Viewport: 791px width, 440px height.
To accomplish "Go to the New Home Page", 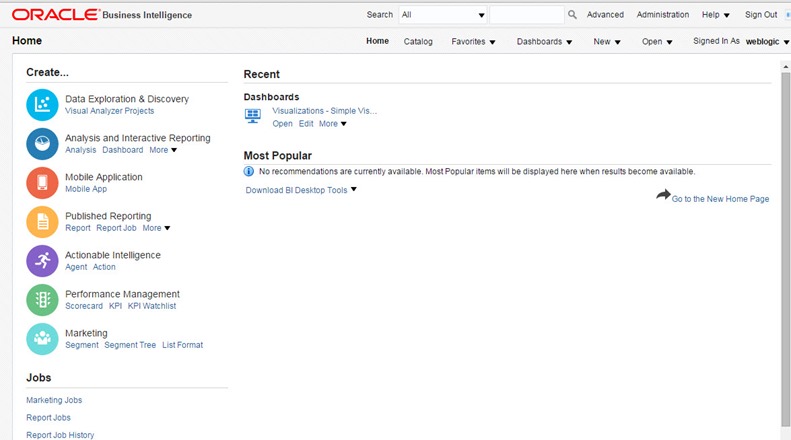I will click(x=720, y=199).
